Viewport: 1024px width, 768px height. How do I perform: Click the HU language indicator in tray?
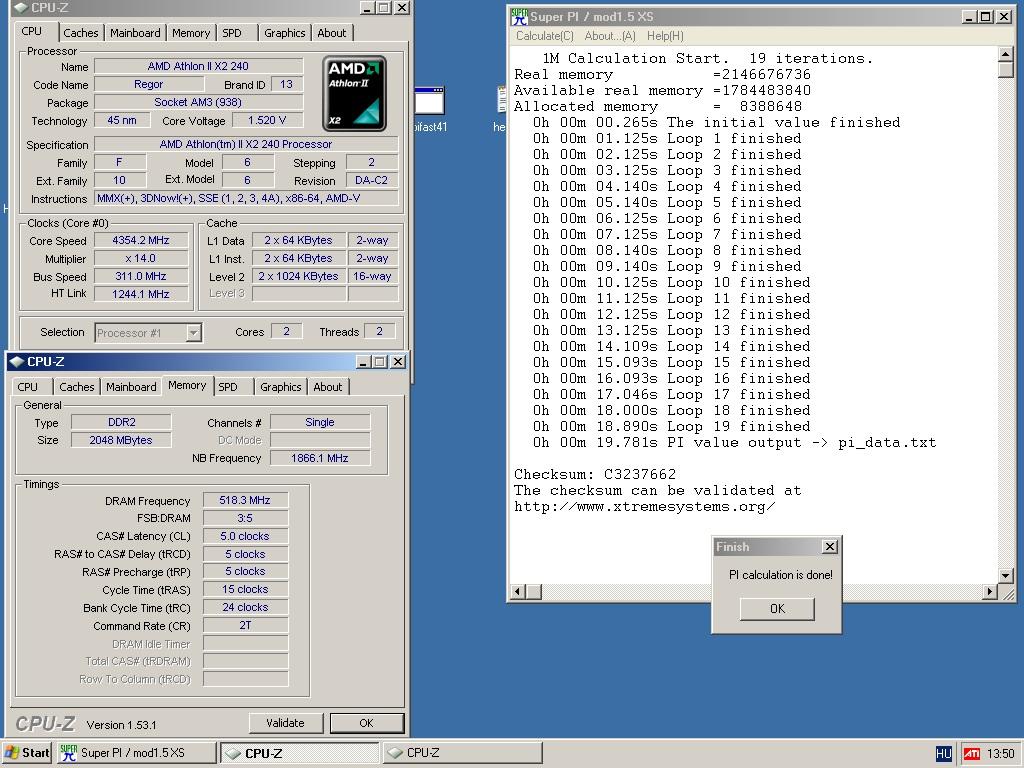click(944, 754)
